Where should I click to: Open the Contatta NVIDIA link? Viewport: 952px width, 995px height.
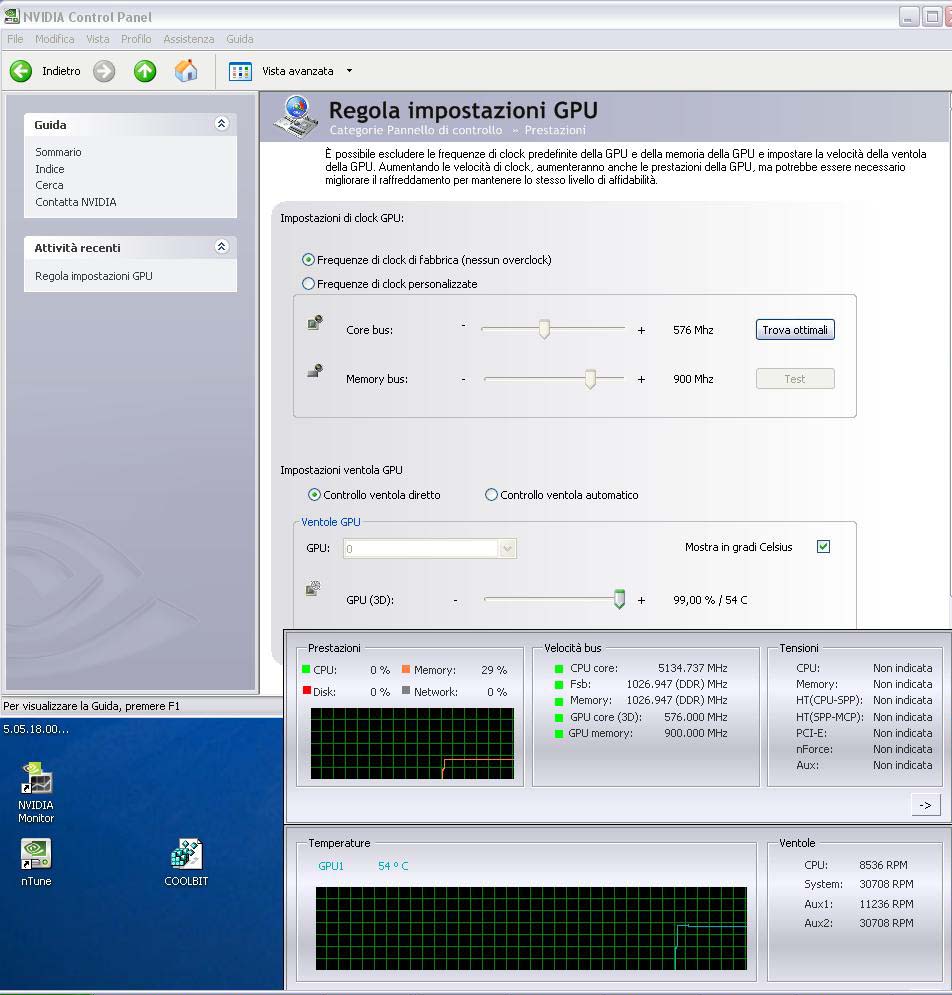[76, 202]
